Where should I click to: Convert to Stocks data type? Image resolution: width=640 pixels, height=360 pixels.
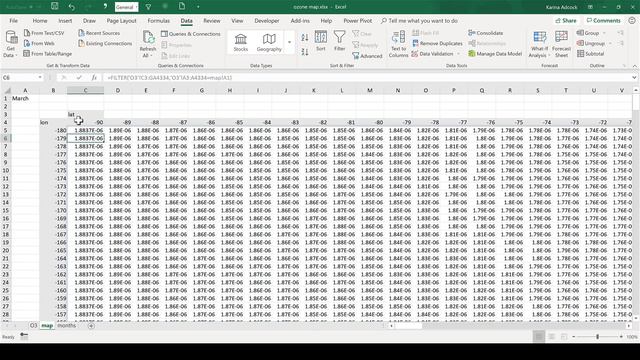pyautogui.click(x=240, y=42)
